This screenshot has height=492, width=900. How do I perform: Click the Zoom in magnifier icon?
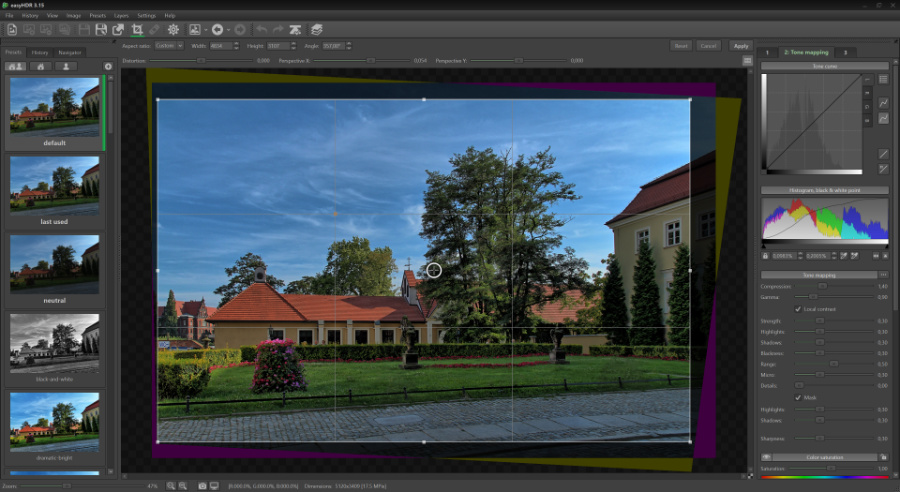pos(170,486)
